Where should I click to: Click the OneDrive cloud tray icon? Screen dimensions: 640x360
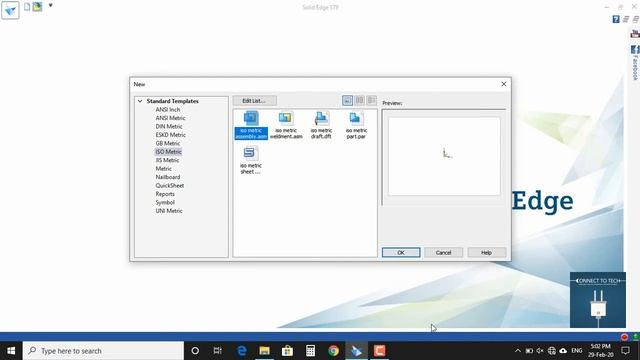point(563,351)
